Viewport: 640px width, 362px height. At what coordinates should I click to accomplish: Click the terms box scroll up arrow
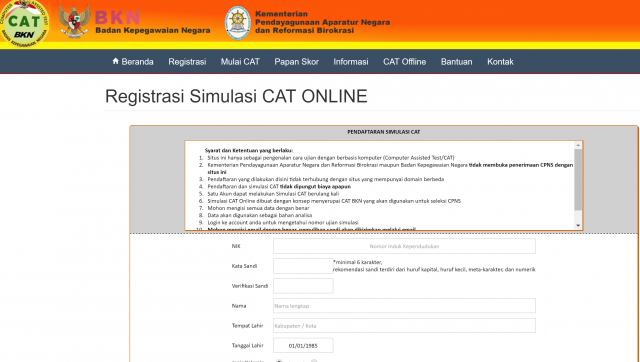578,145
